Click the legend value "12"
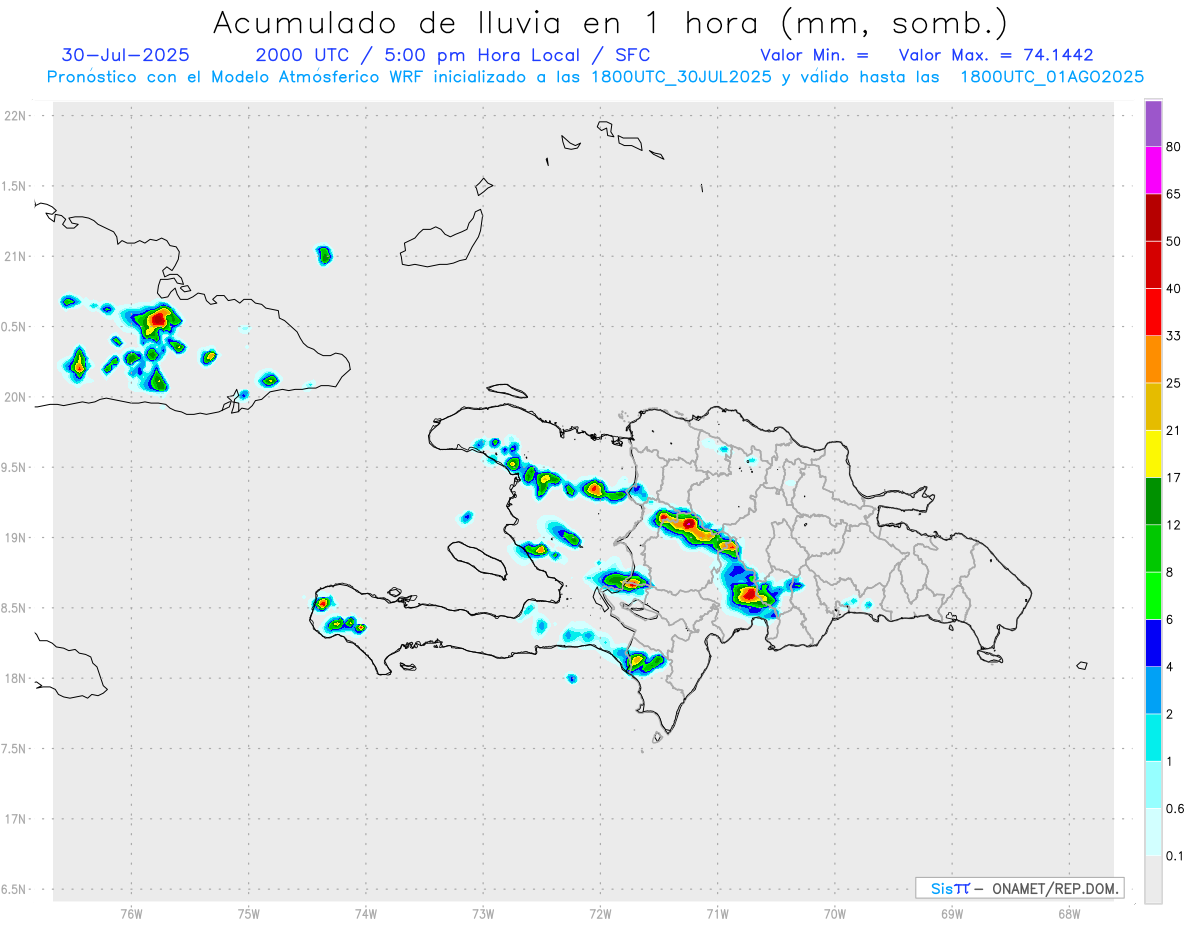The width and height of the screenshot is (1200, 927). pos(1174,525)
